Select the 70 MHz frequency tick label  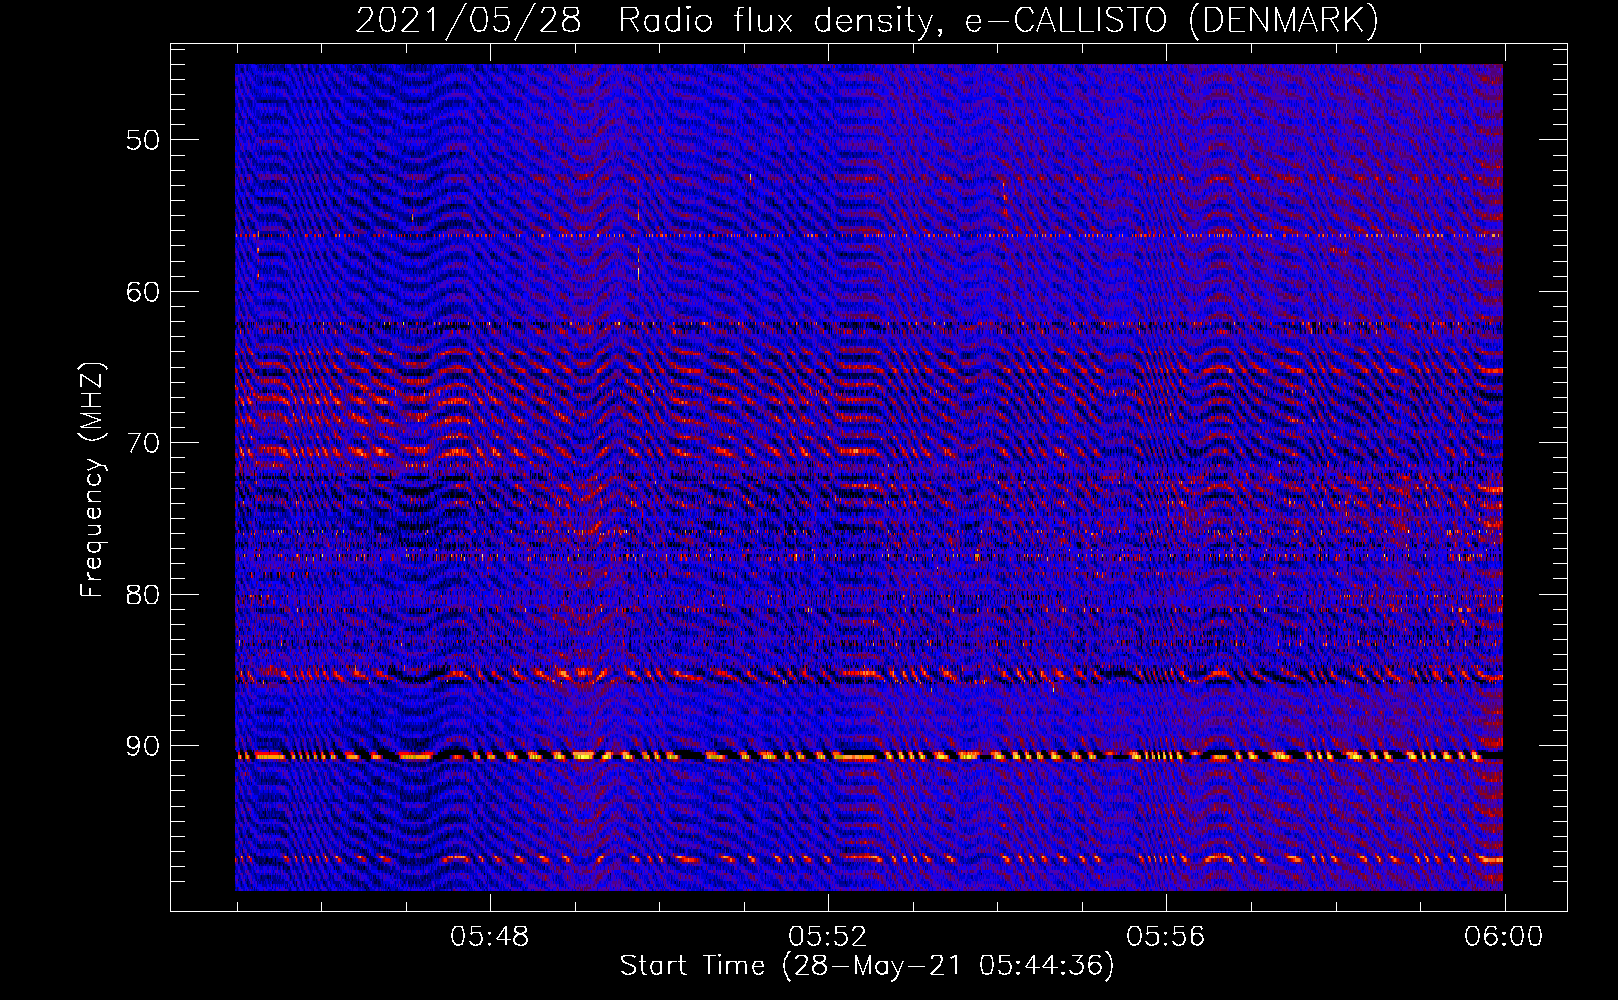[143, 443]
